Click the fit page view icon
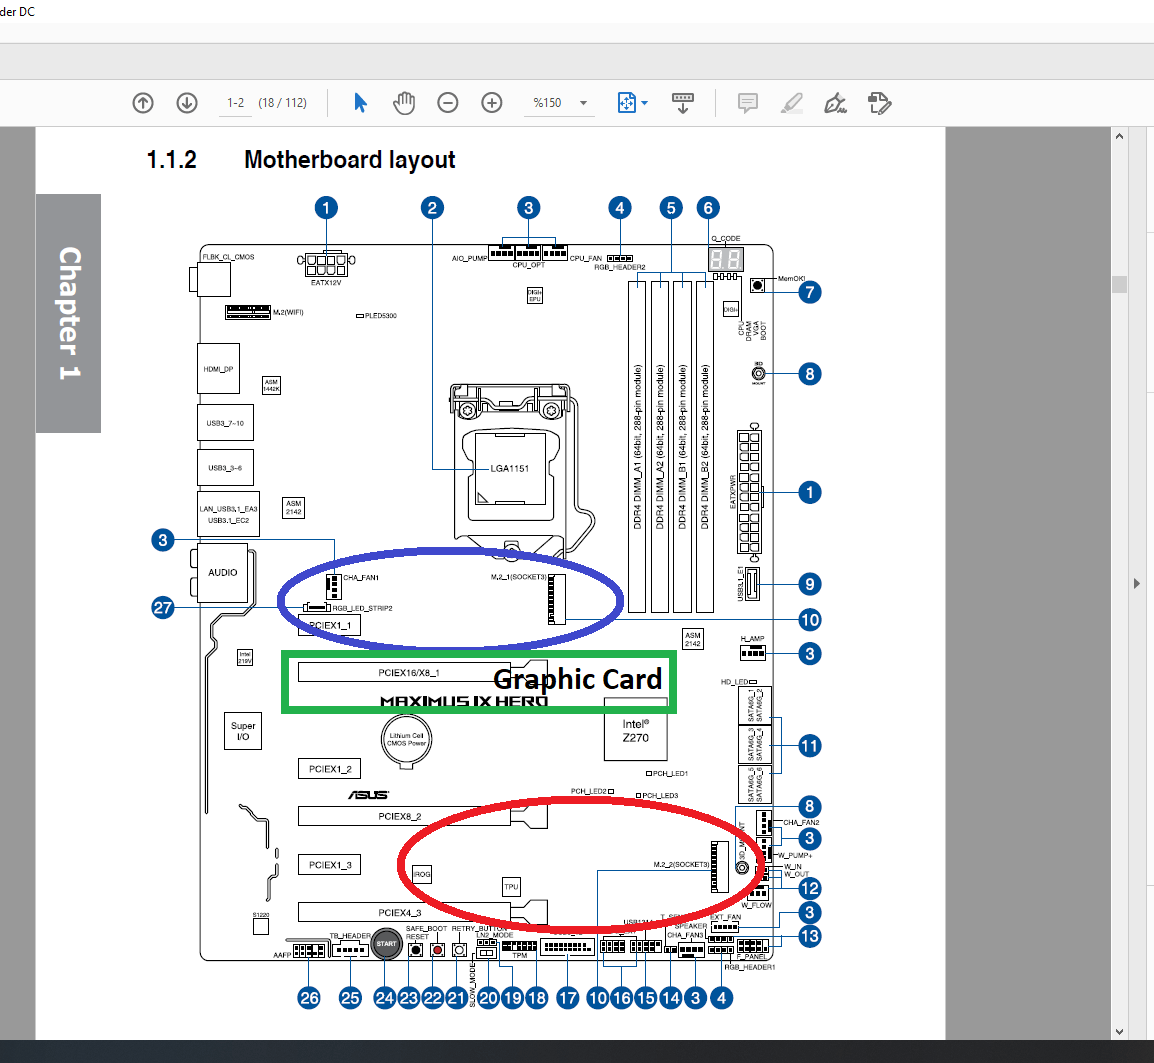Image resolution: width=1154 pixels, height=1063 pixels. [x=626, y=103]
